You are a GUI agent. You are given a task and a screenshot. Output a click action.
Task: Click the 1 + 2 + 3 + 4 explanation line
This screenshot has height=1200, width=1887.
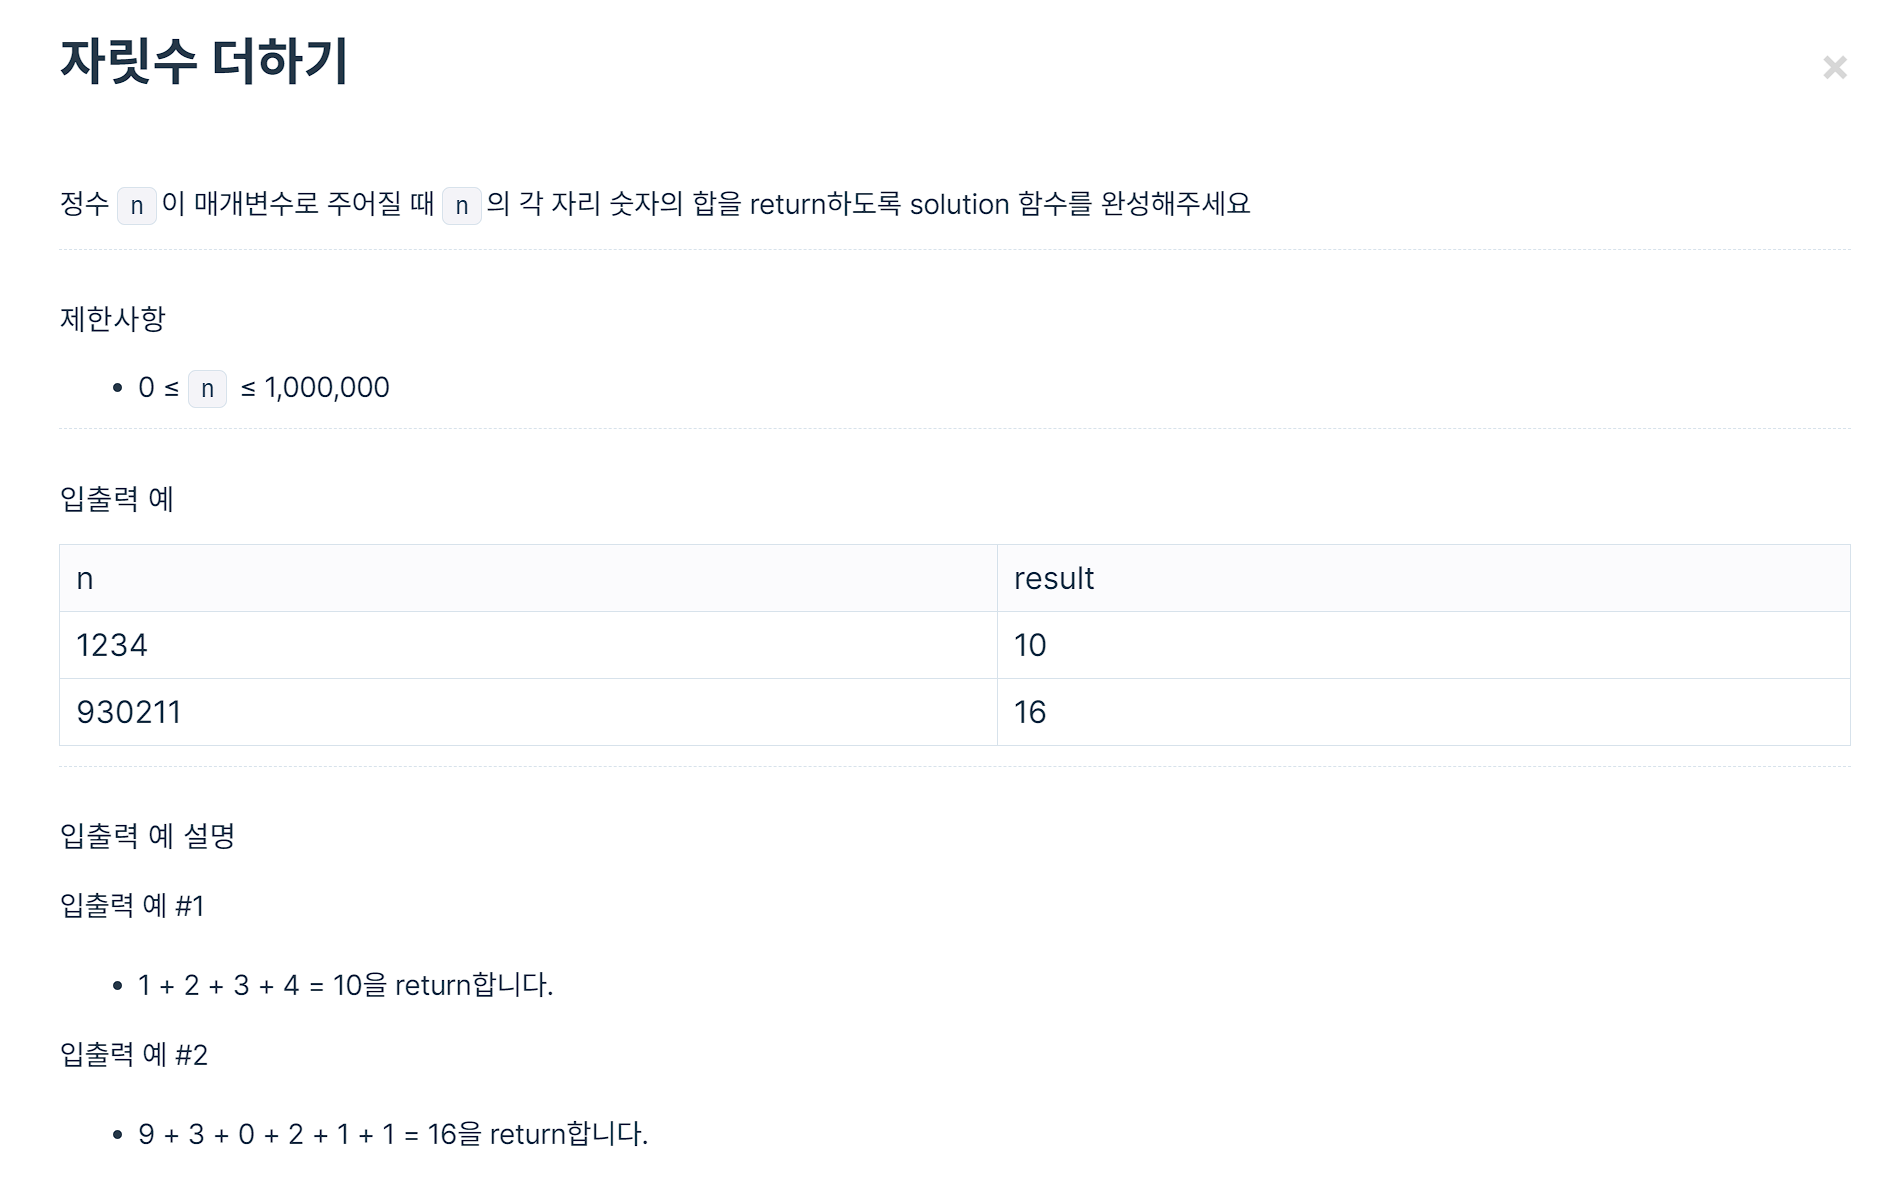345,985
